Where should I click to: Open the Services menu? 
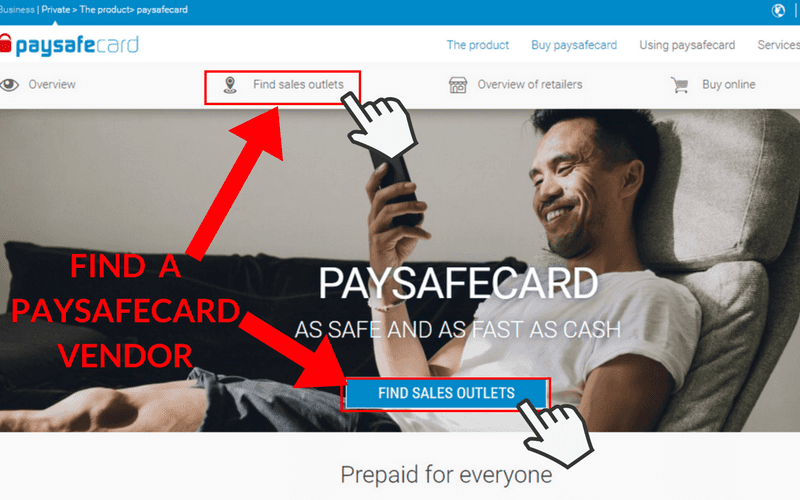pyautogui.click(x=779, y=45)
